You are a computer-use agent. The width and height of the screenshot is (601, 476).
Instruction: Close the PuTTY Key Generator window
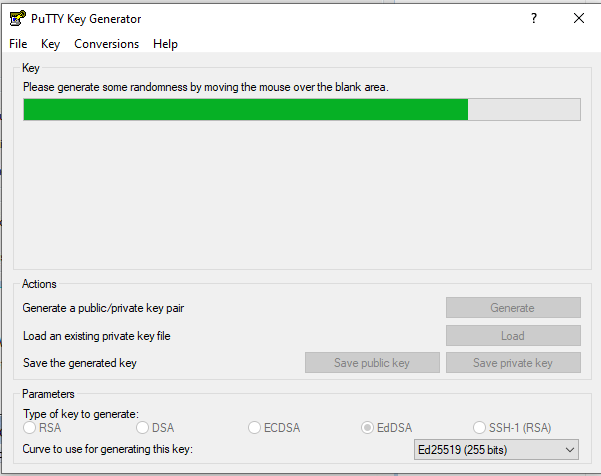point(579,18)
